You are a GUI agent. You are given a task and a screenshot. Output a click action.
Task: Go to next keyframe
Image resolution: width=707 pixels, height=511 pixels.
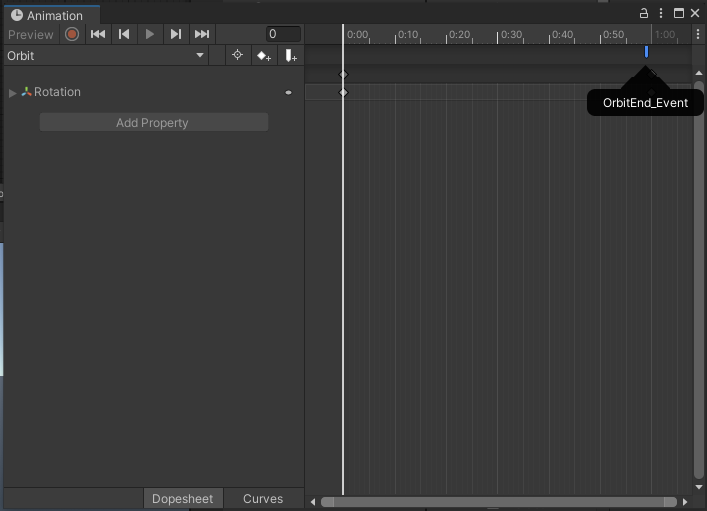(176, 34)
